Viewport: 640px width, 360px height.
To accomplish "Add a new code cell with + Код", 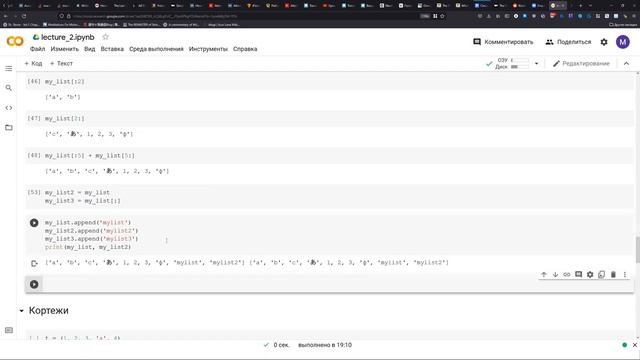I will (x=33, y=63).
